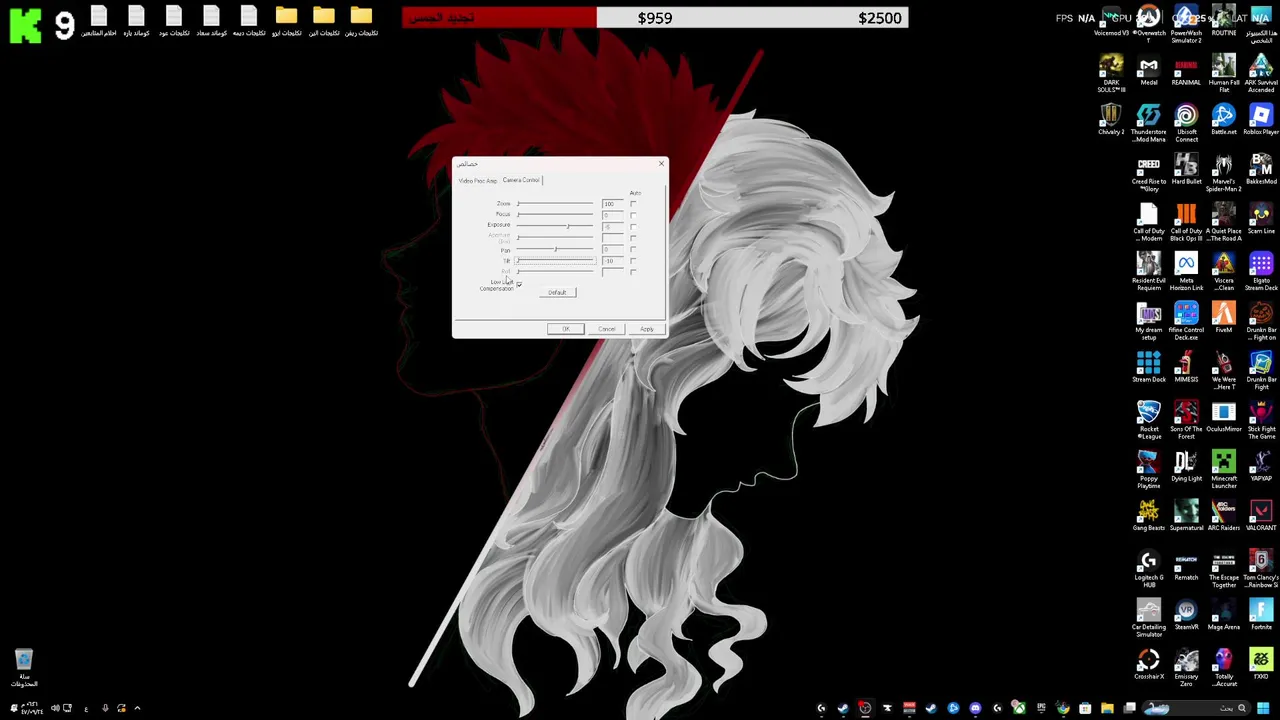Viewport: 1280px width, 720px height.
Task: Click the Apply button
Action: coord(647,329)
